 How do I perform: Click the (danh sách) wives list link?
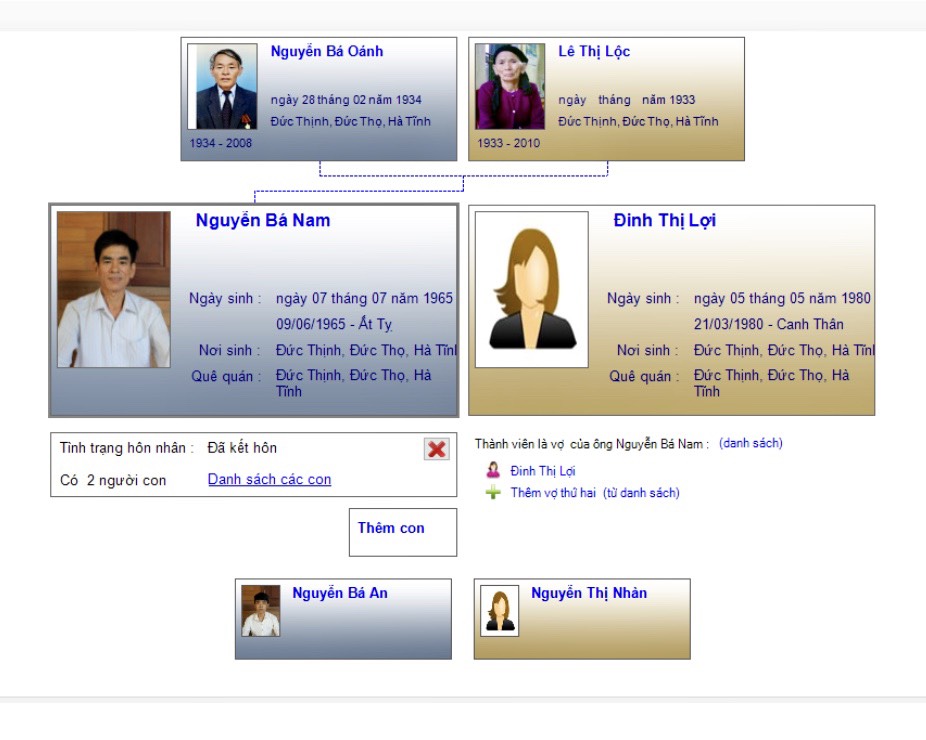pyautogui.click(x=751, y=444)
